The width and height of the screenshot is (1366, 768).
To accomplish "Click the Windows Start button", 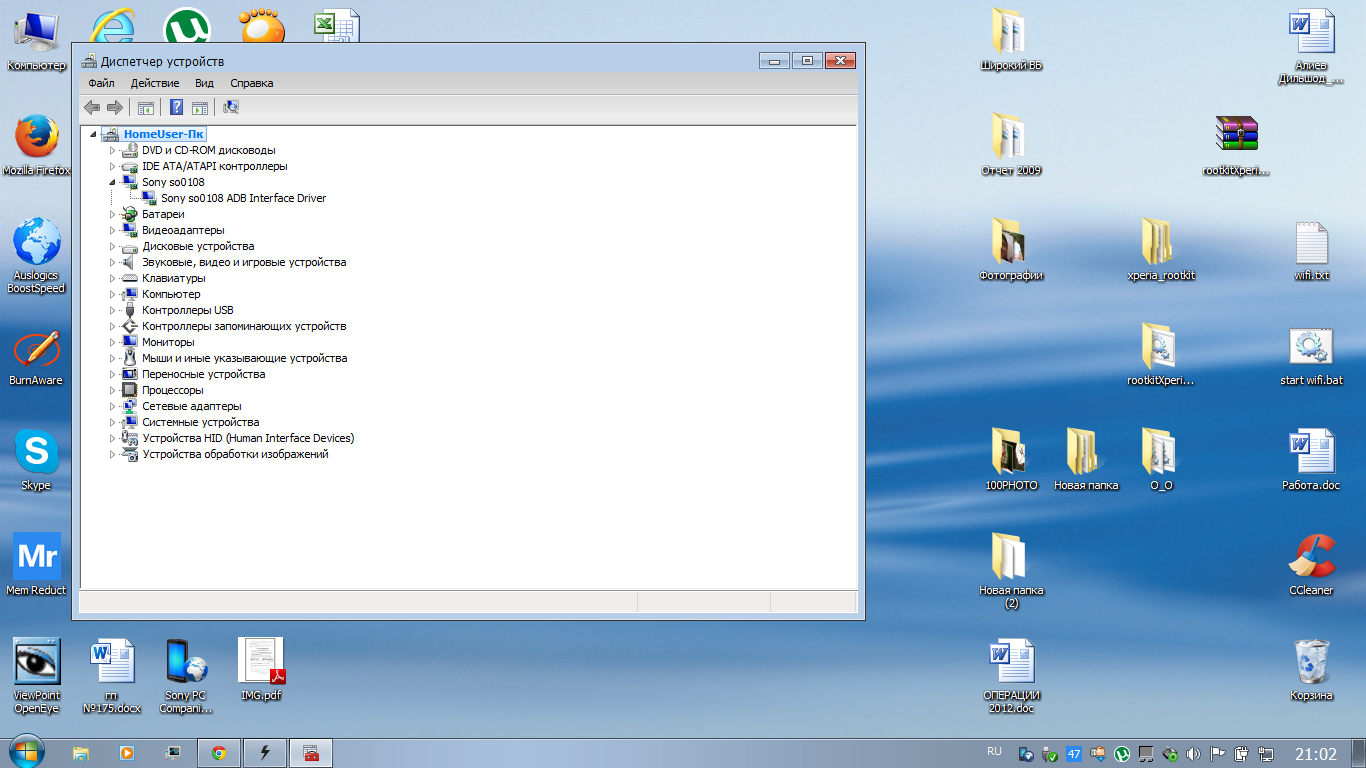I will 26,751.
